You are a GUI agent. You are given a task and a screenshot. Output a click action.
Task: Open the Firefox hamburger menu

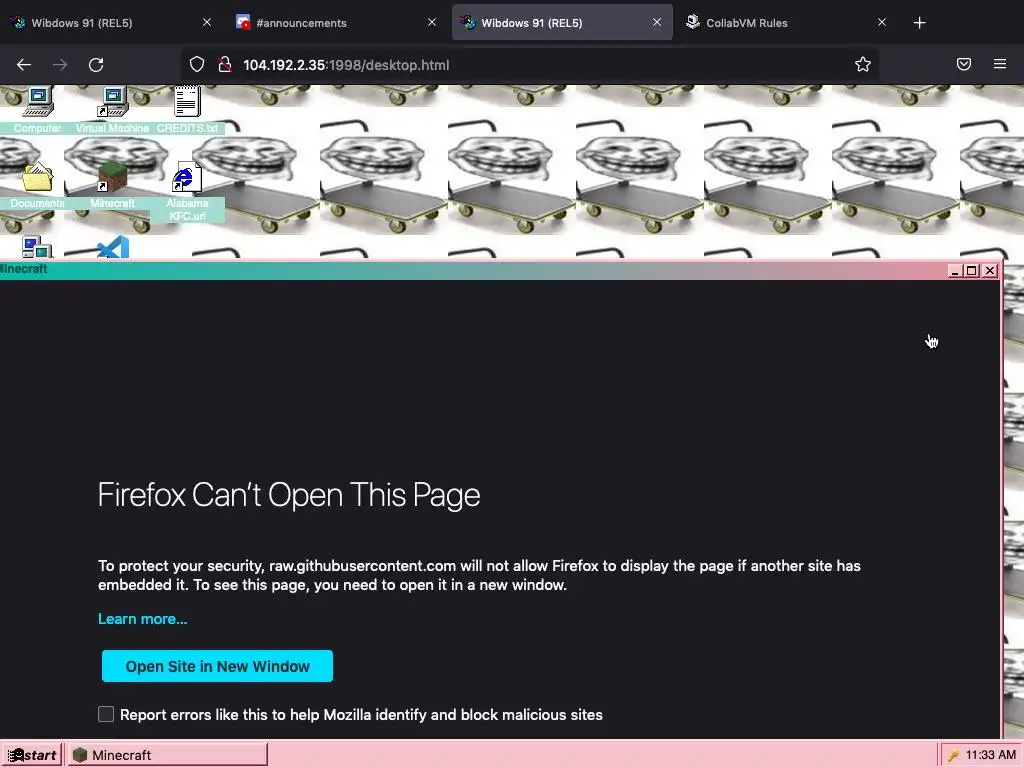[x=1000, y=64]
